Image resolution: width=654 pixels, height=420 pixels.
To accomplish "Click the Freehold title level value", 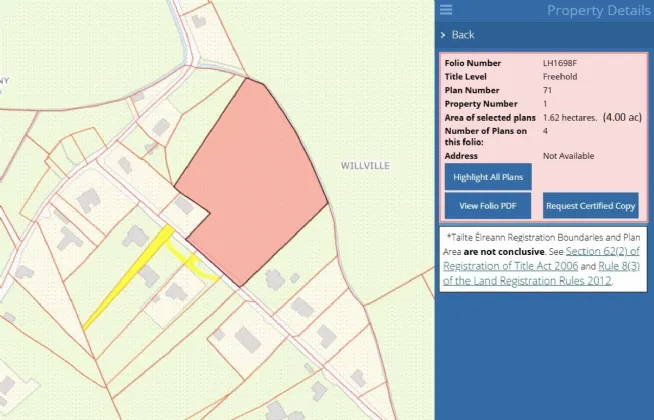I will (x=559, y=76).
